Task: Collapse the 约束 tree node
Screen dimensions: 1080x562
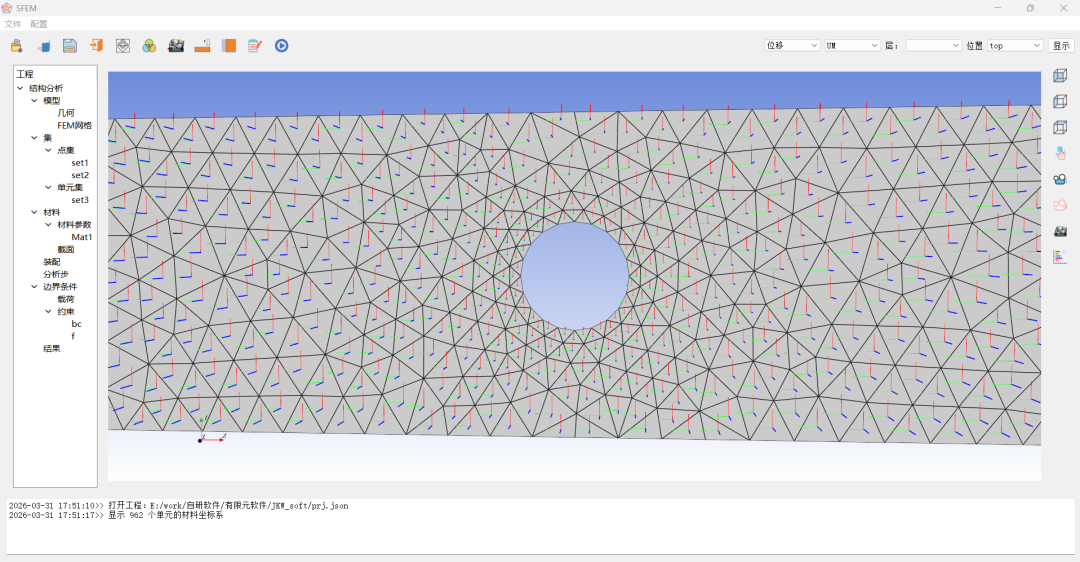Action: pos(48,311)
